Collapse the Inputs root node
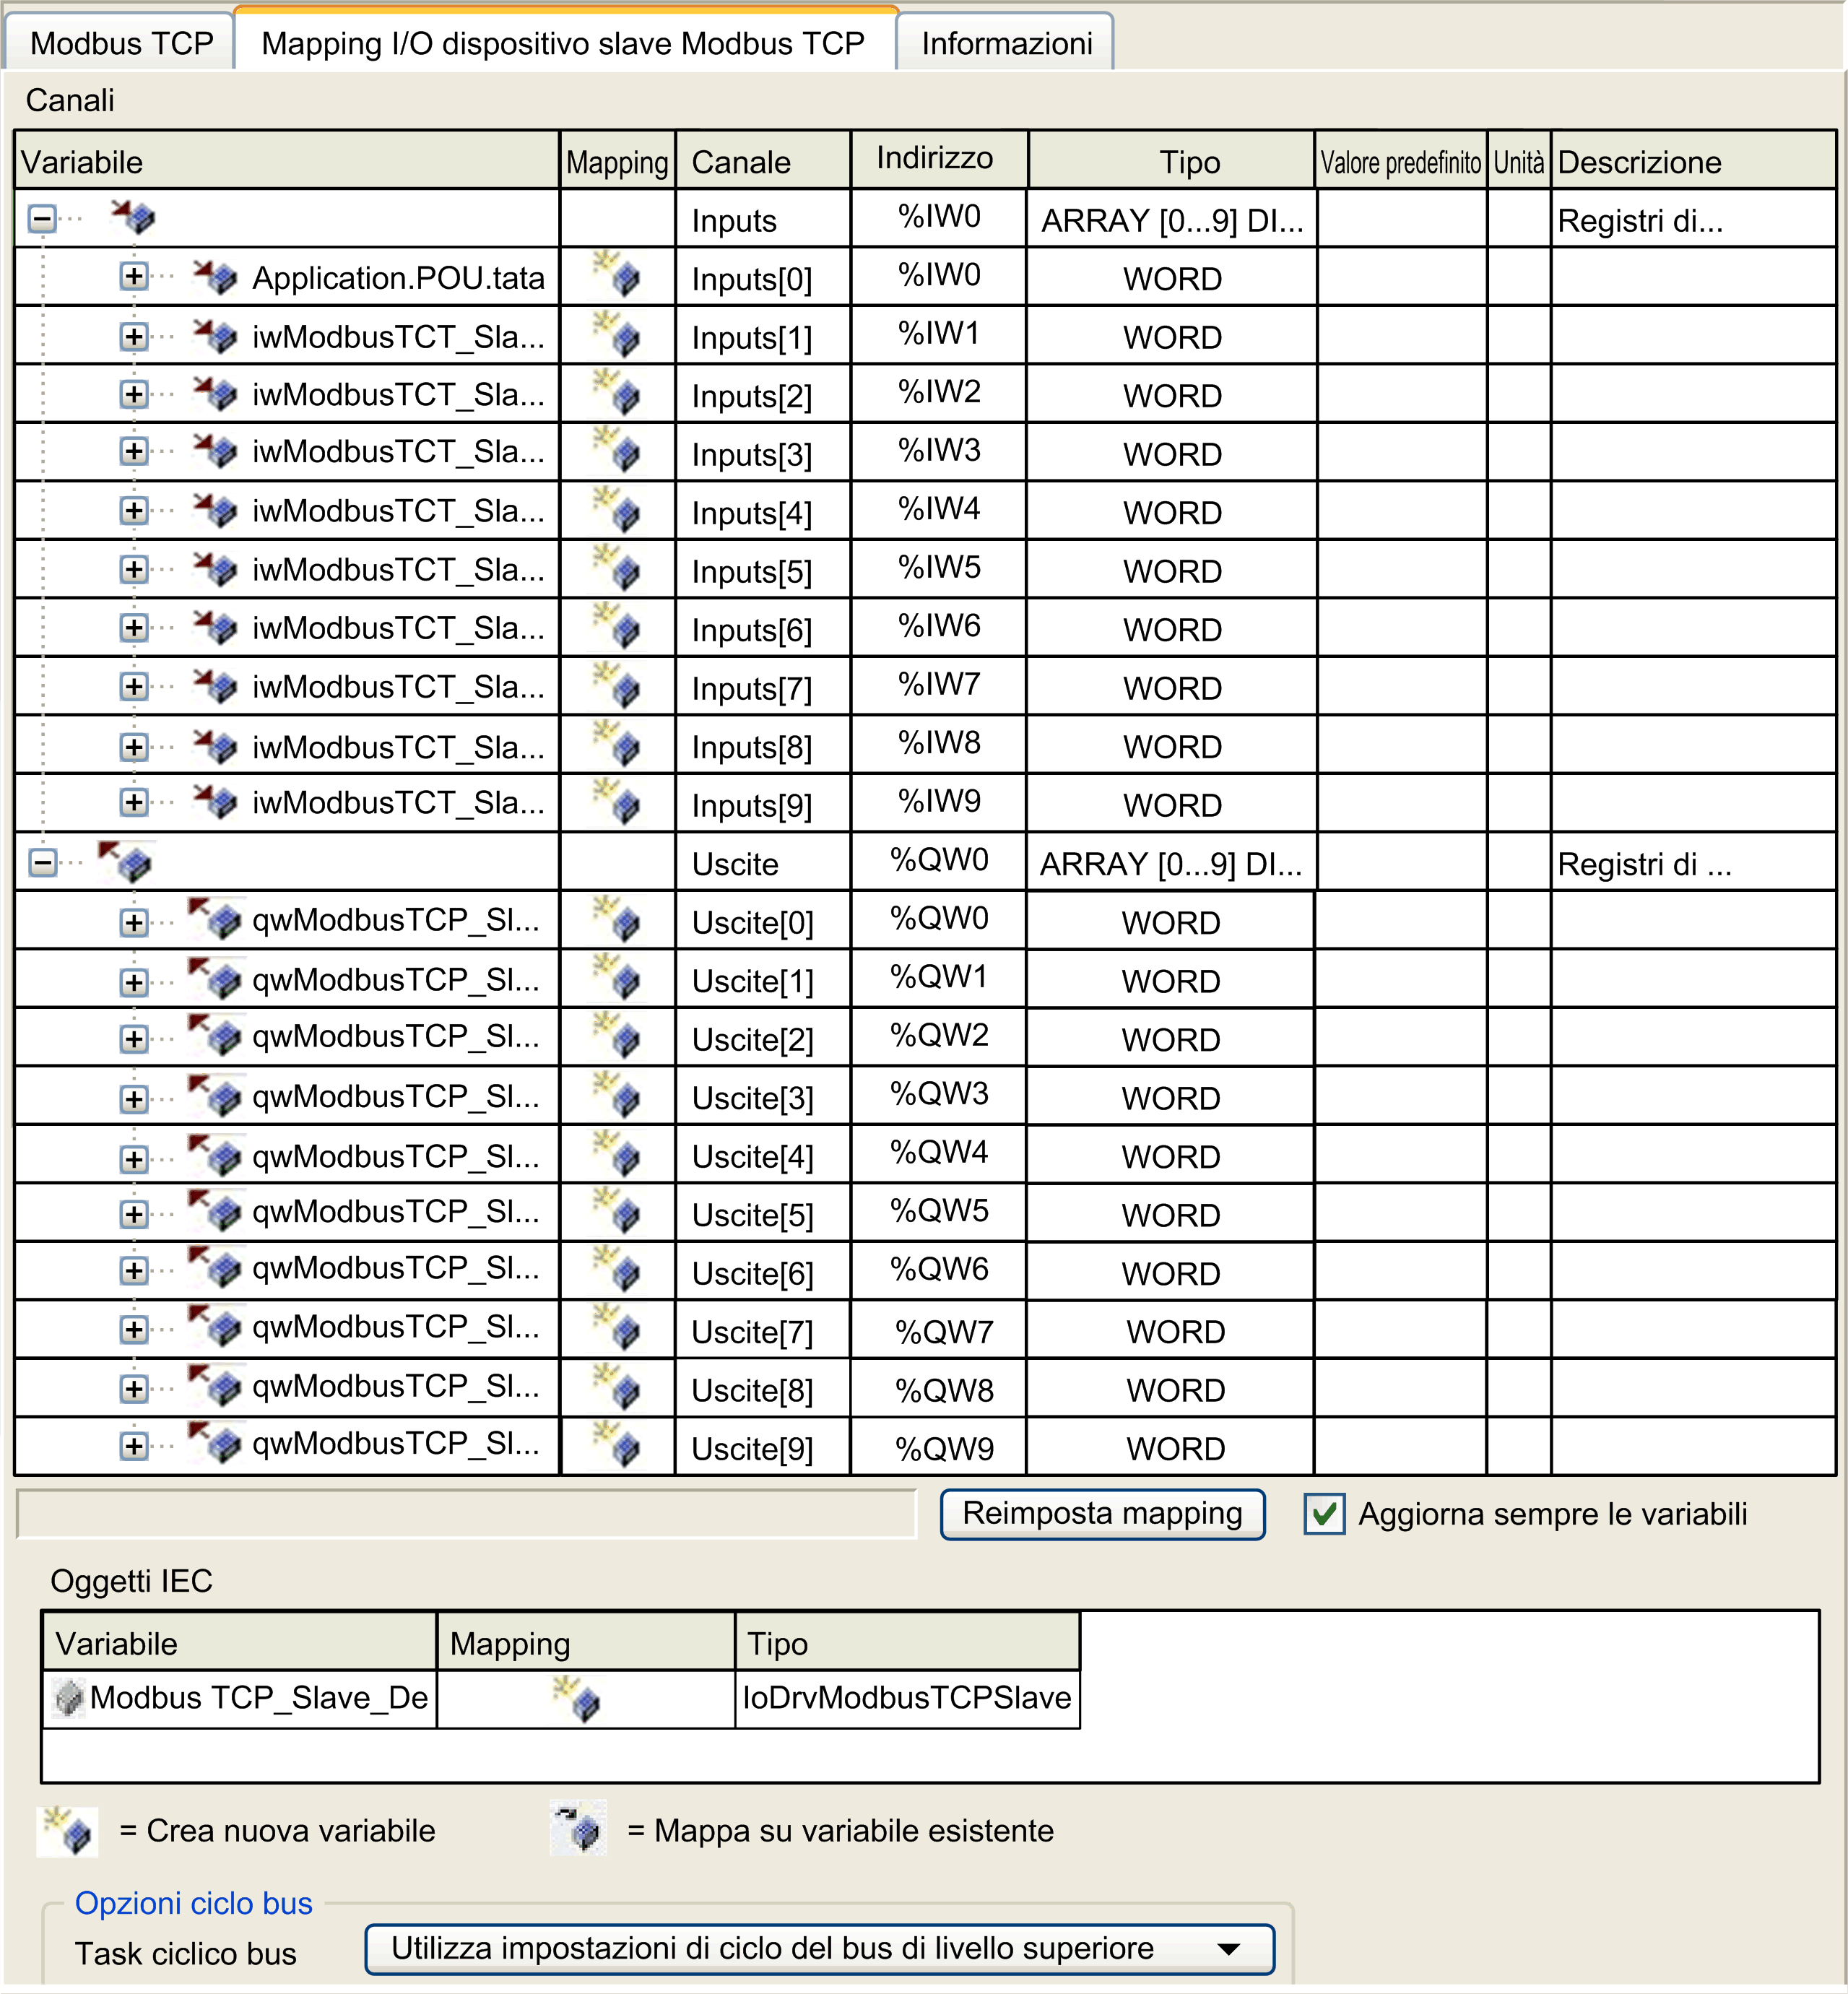 (x=42, y=219)
